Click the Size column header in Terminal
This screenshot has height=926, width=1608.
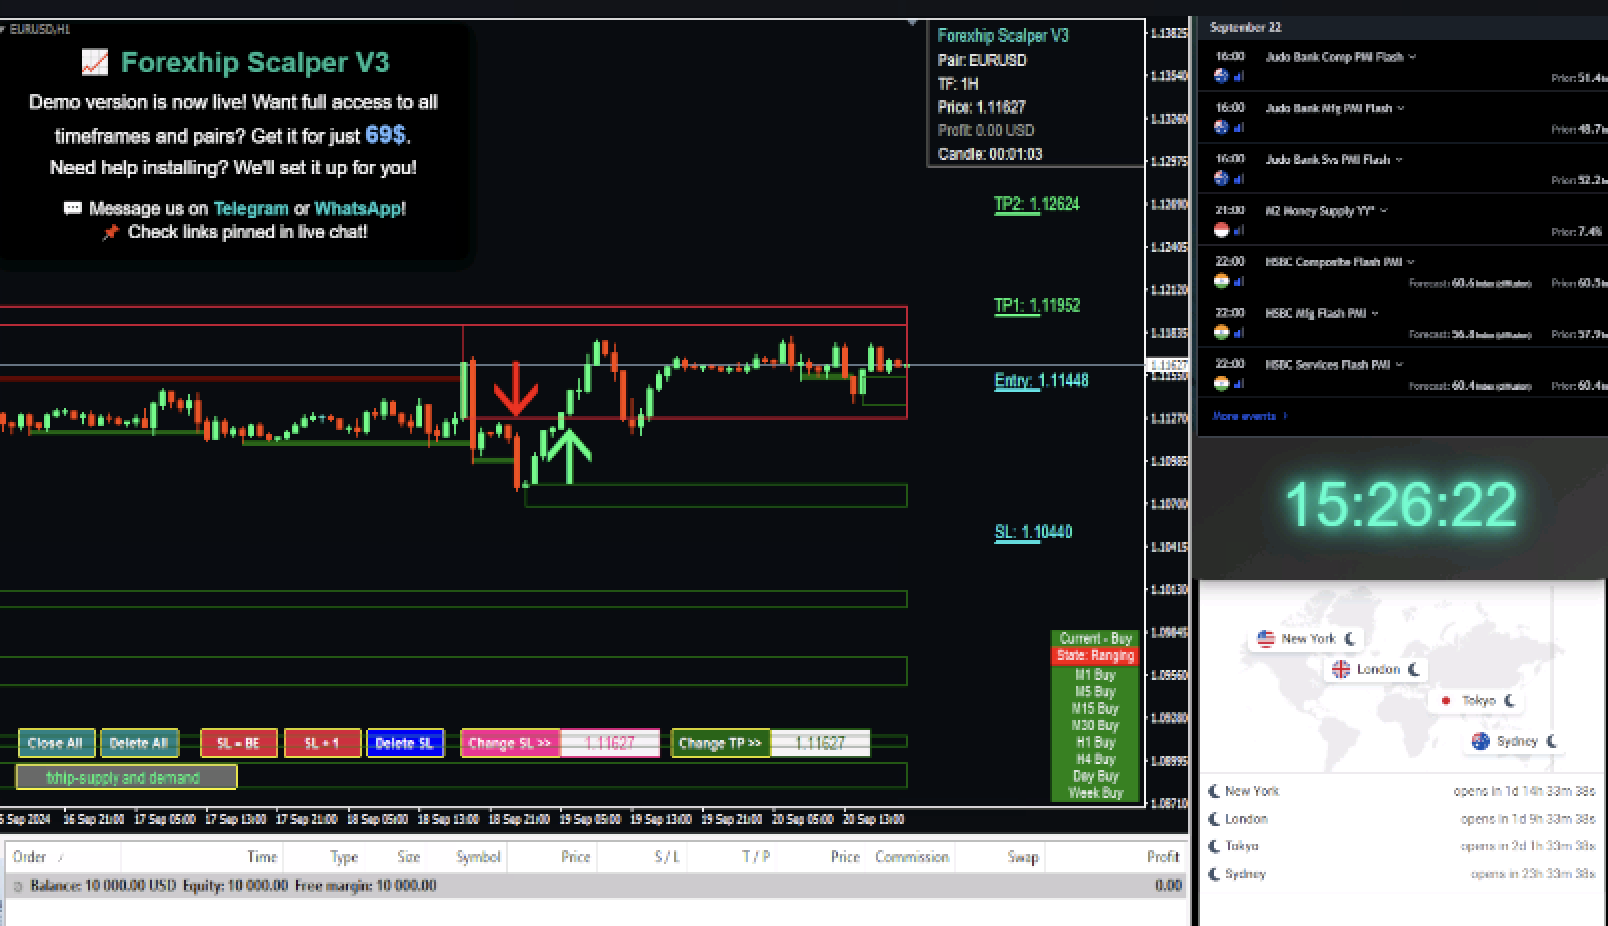[409, 857]
